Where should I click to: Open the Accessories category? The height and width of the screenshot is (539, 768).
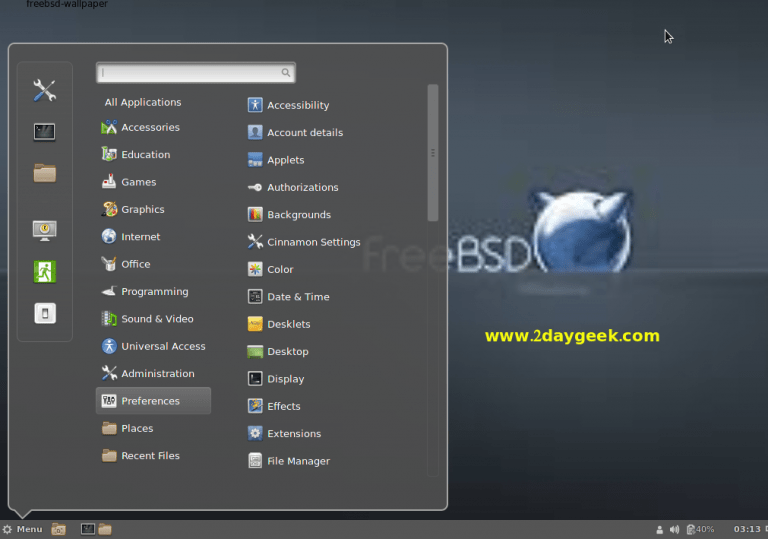[141, 127]
